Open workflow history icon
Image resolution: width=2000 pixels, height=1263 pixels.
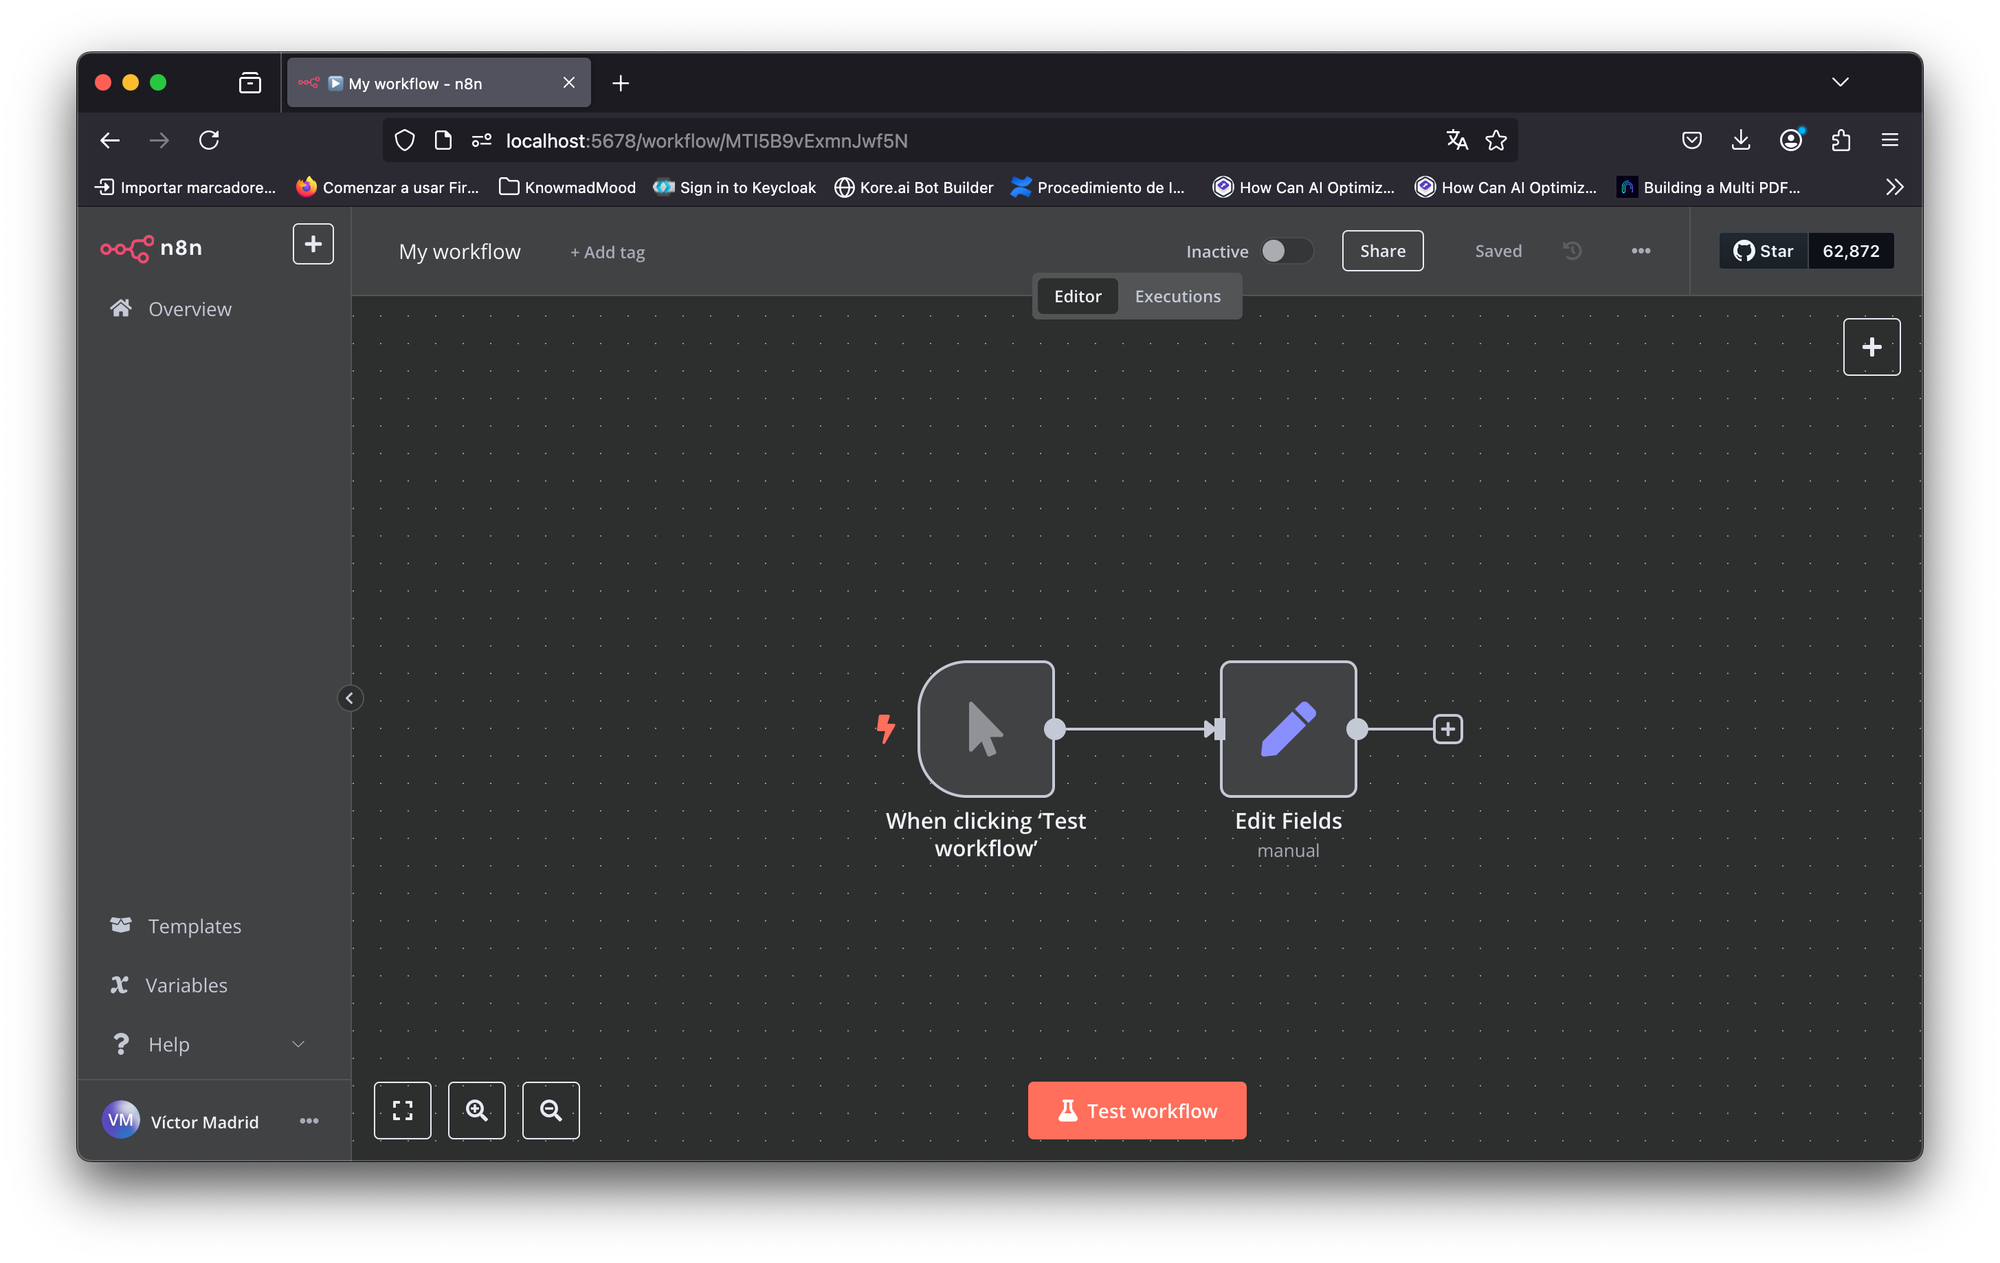[x=1572, y=251]
